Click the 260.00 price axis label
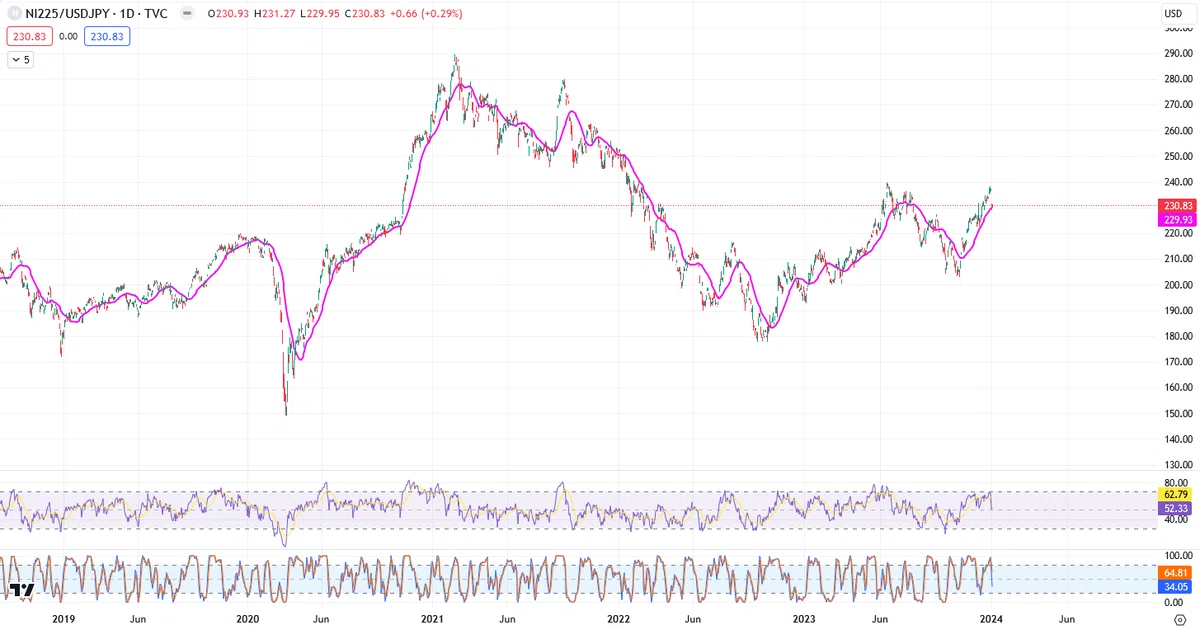The image size is (1200, 629). point(1177,131)
